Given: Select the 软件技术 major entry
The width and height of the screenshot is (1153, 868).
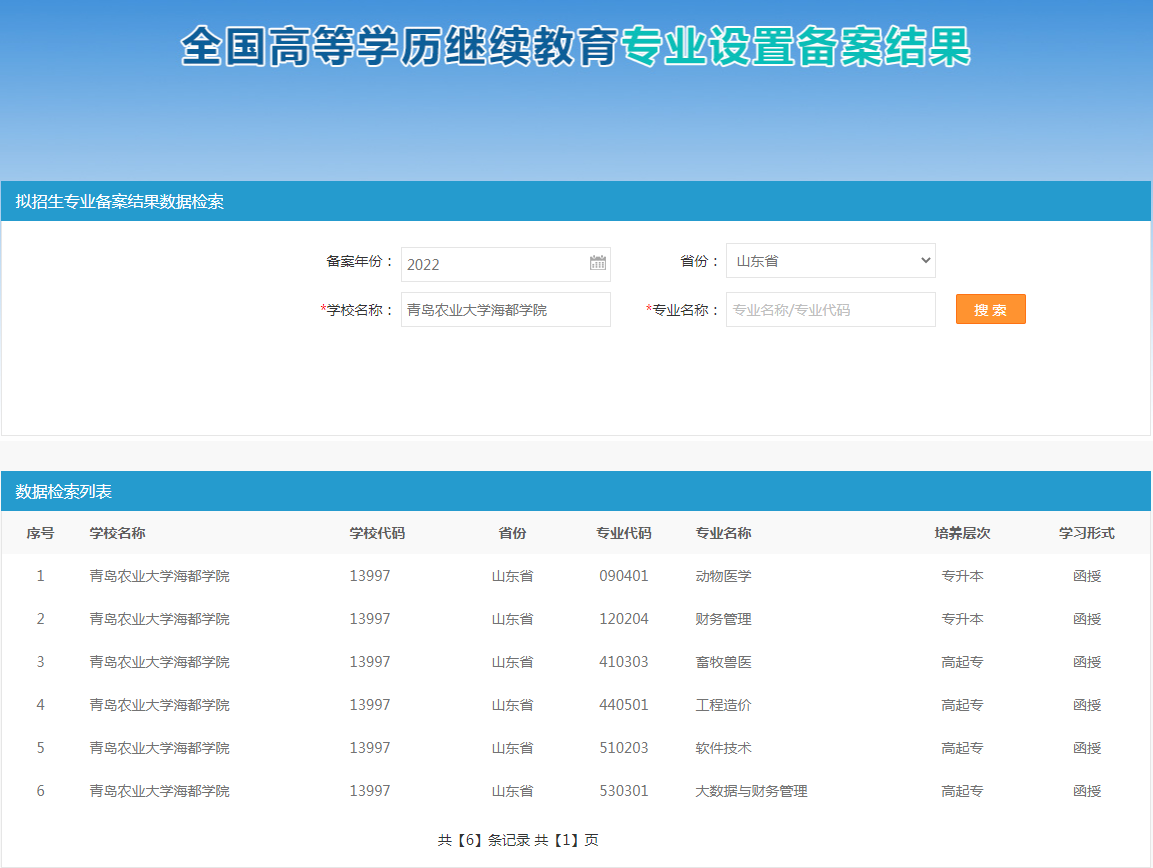Looking at the screenshot, I should point(723,748).
